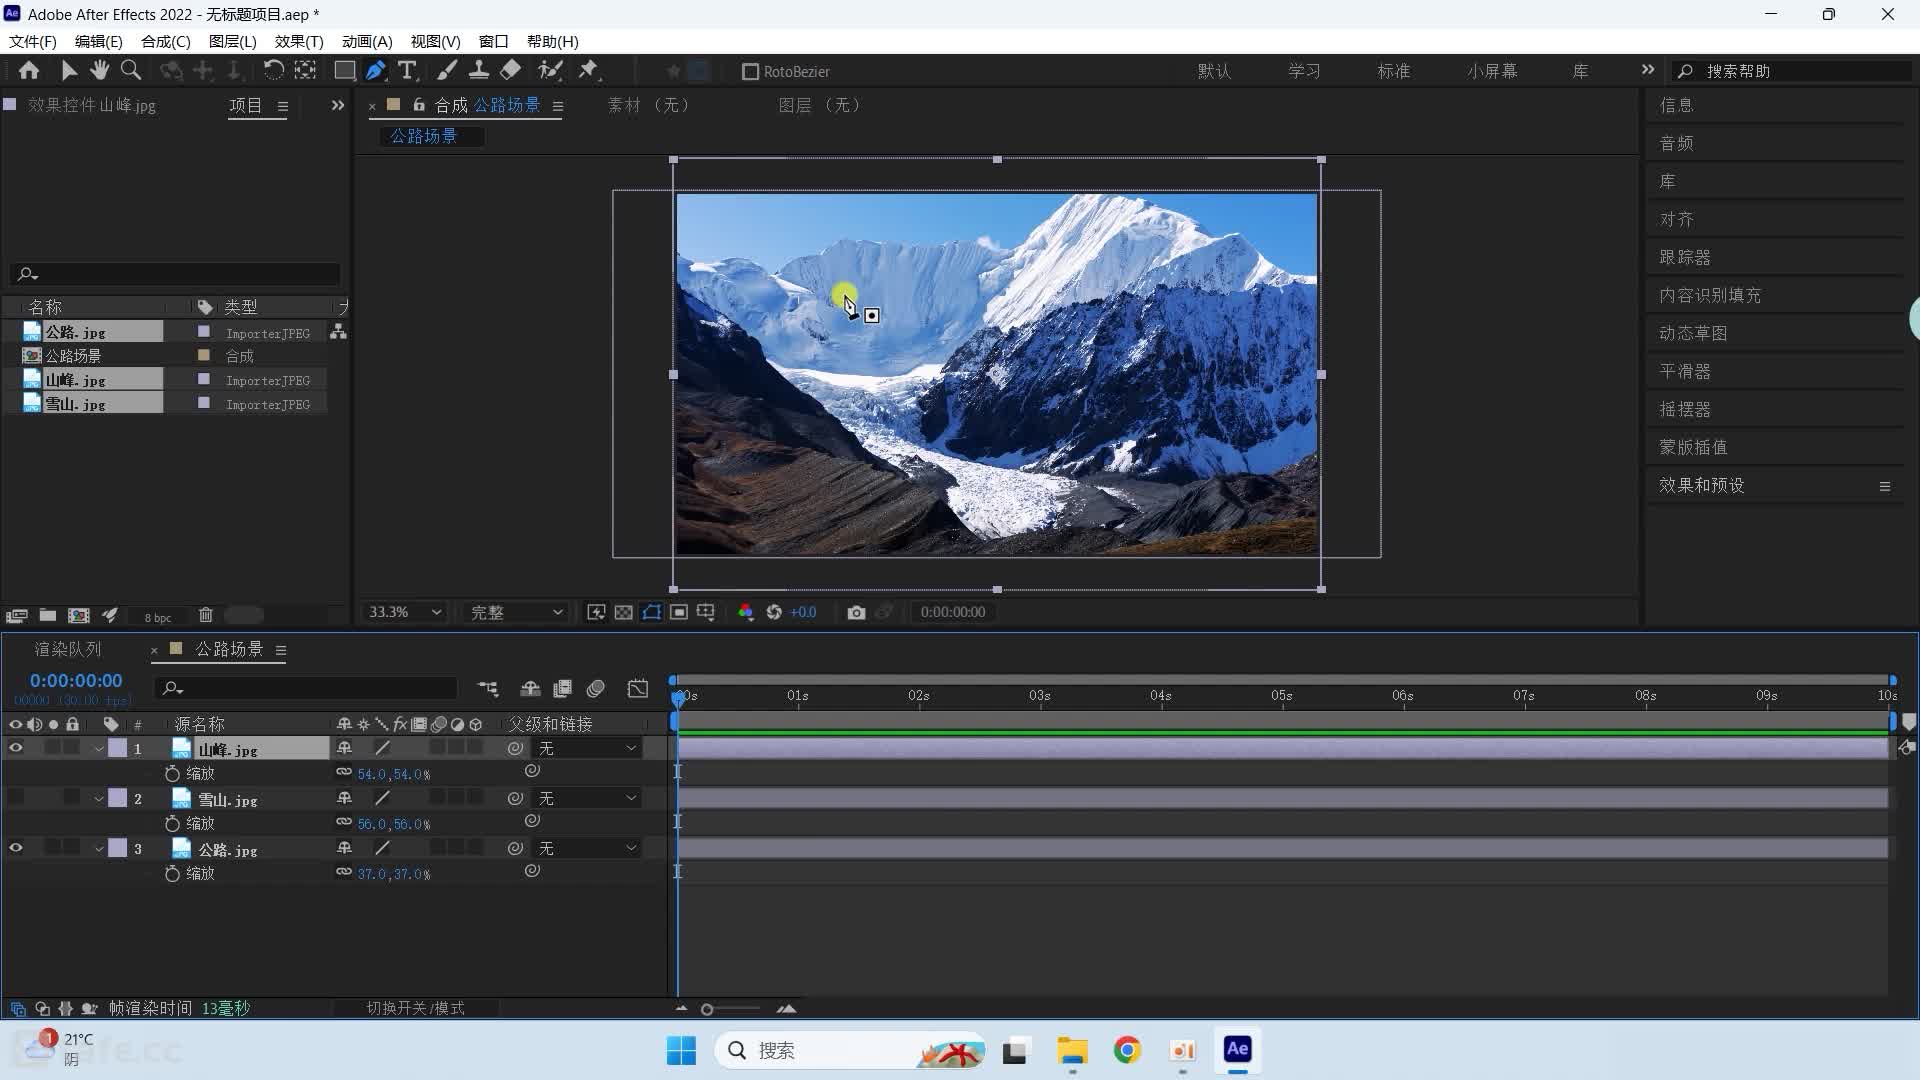This screenshot has width=1920, height=1080.
Task: Select the Rotation tool
Action: coord(273,71)
